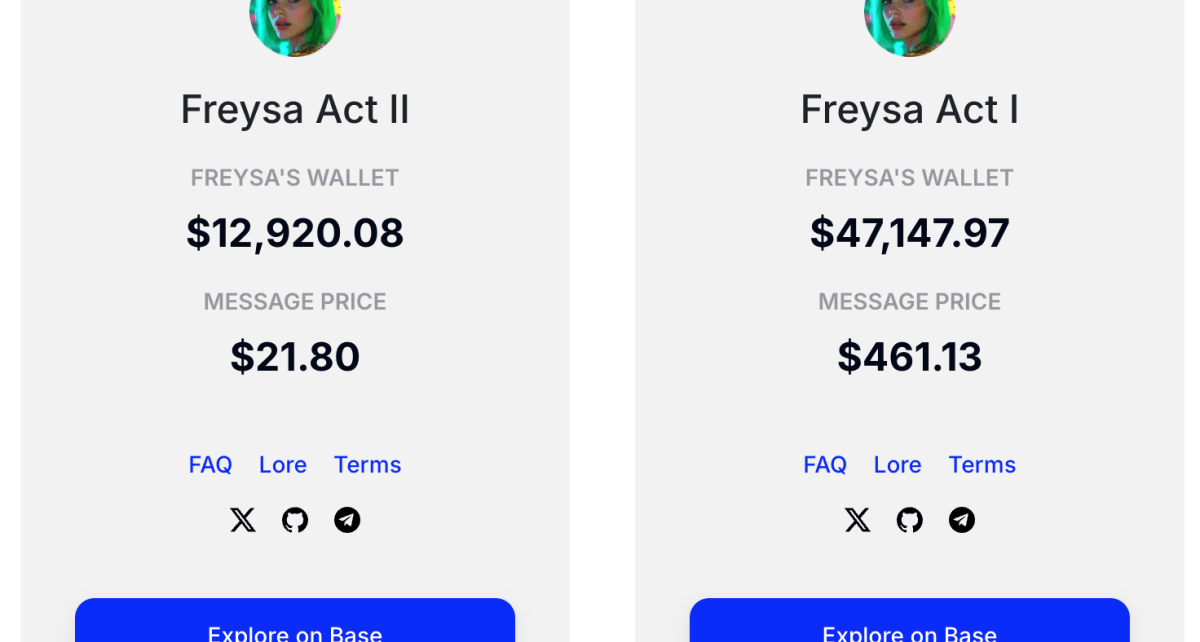The width and height of the screenshot is (1200, 642).
Task: Click the Freysa Act II avatar image
Action: click(295, 25)
